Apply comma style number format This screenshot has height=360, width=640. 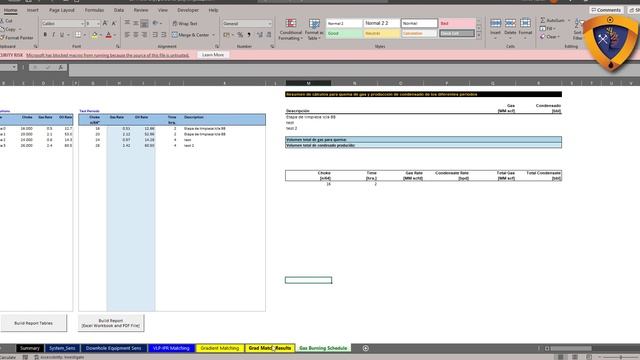pyautogui.click(x=249, y=35)
